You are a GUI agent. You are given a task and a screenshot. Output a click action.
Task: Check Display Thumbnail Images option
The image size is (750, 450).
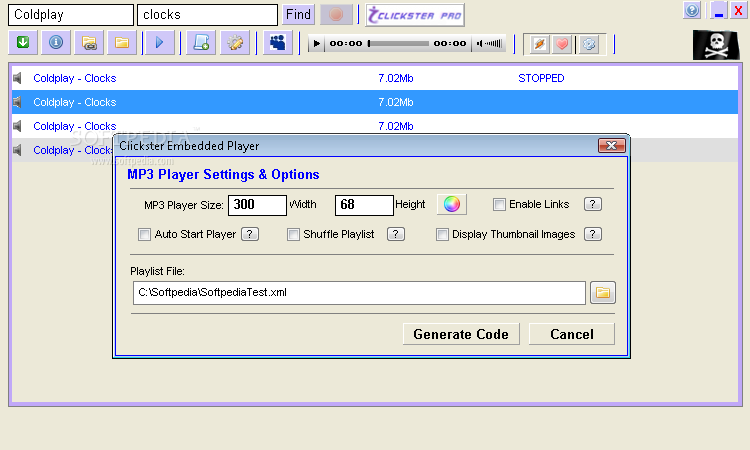click(x=442, y=234)
